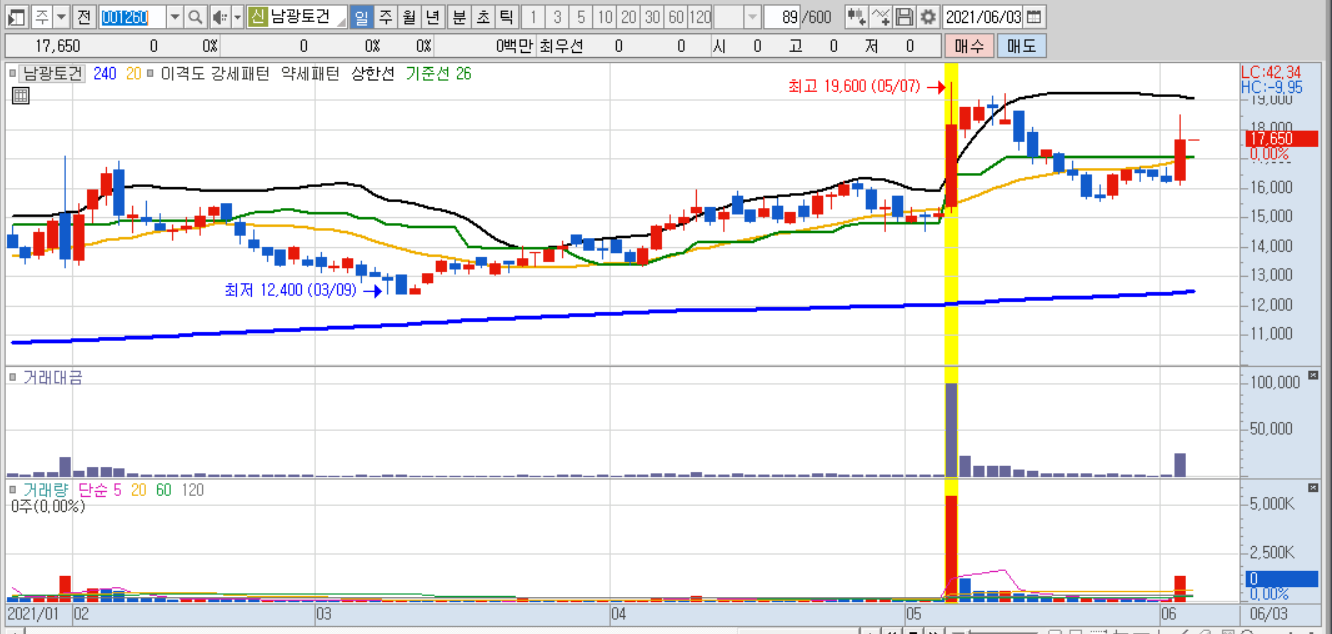Open the calendar date picker icon
1332x634 pixels.
click(x=1034, y=17)
